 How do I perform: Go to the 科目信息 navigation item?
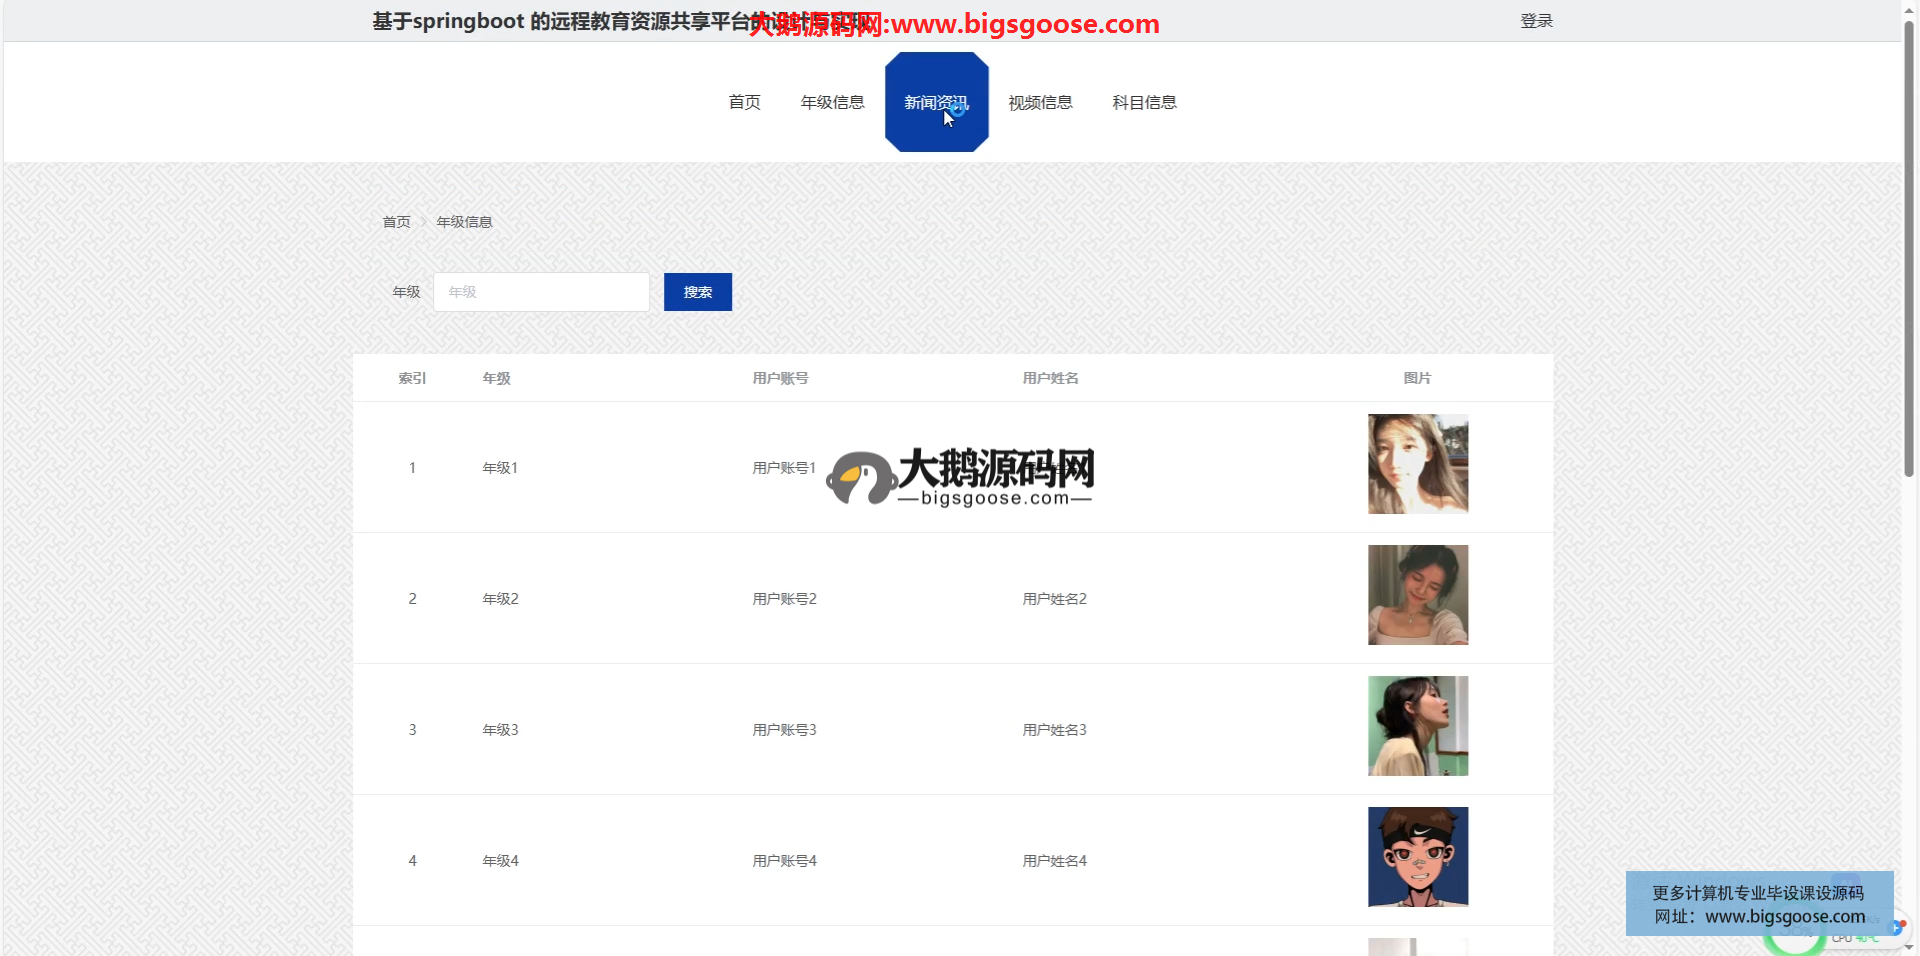(1144, 102)
